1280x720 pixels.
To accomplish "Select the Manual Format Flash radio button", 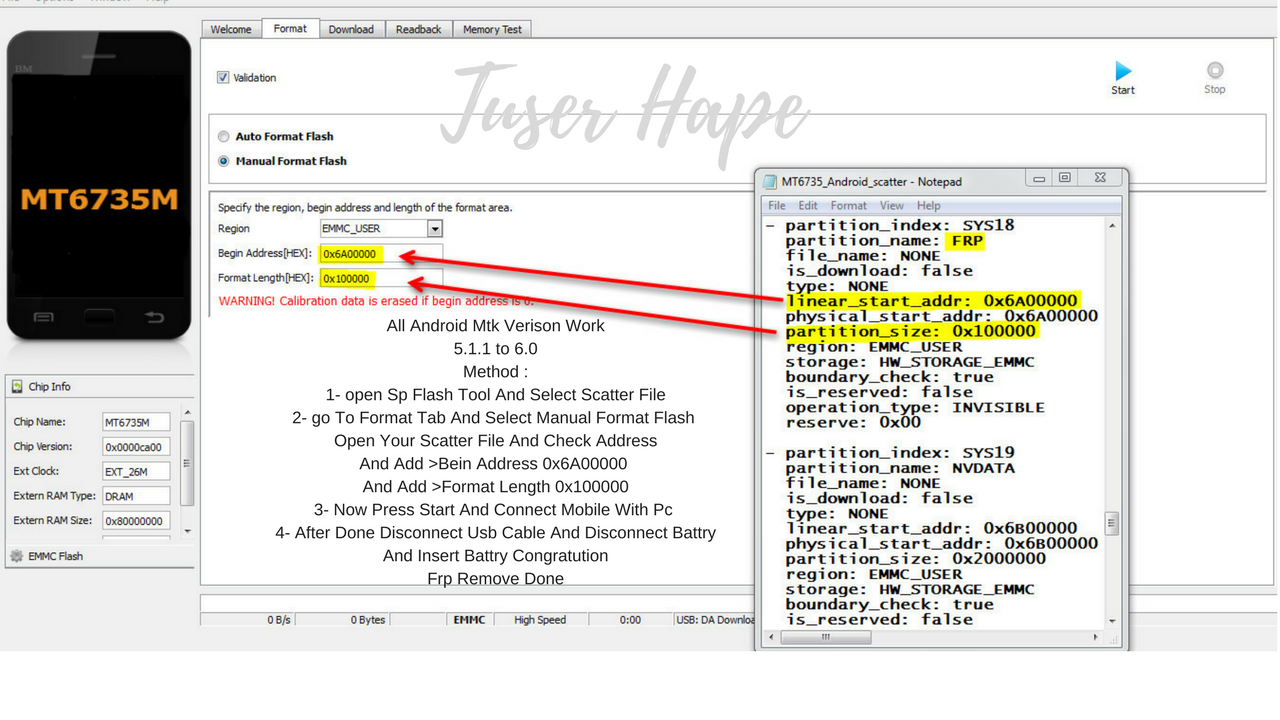I will [224, 161].
